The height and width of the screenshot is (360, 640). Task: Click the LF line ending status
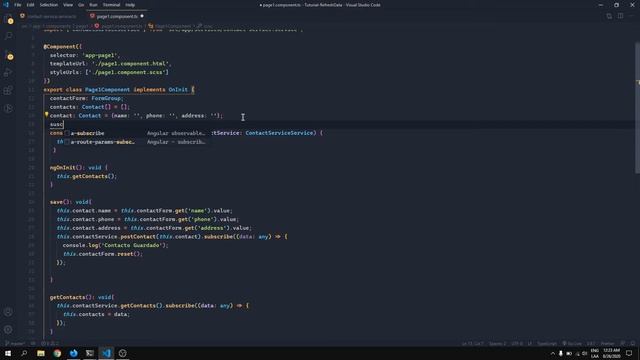pos(530,343)
